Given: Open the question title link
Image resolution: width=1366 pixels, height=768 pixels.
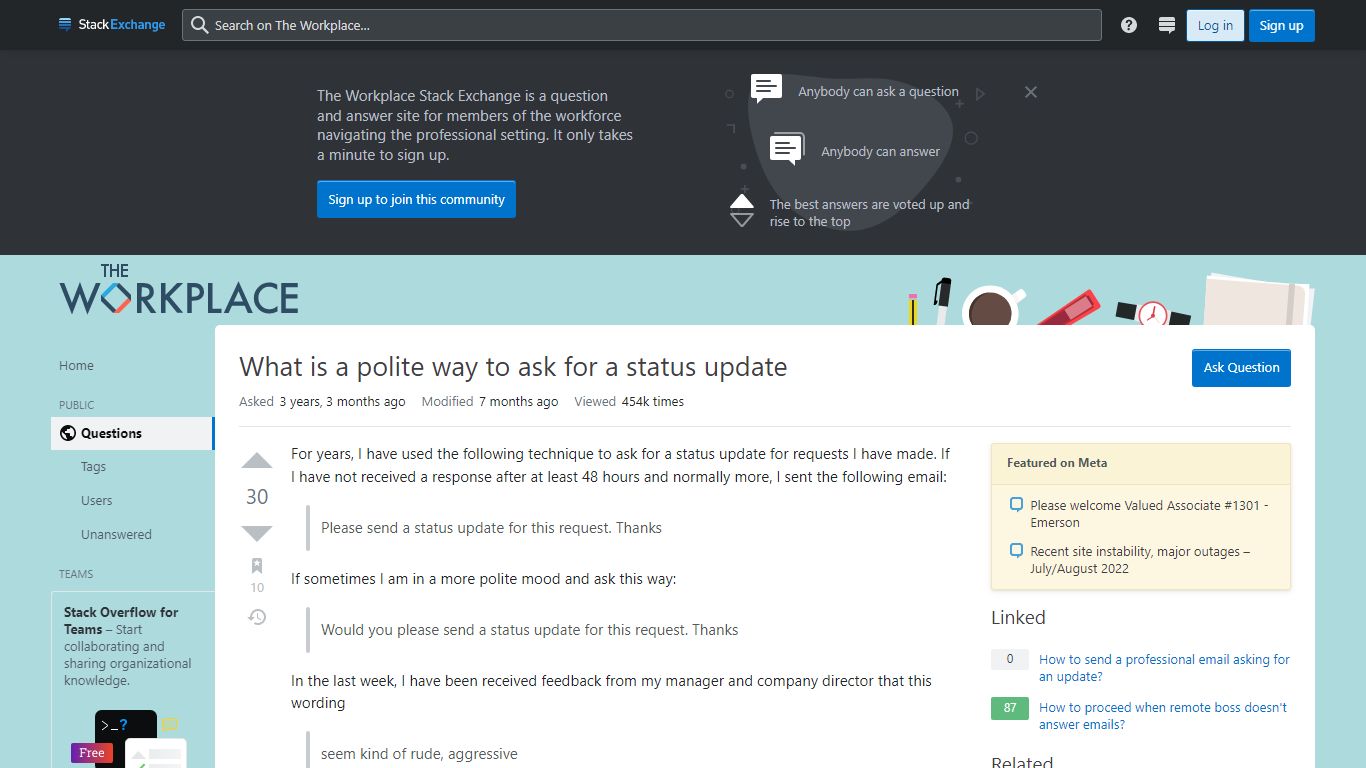Looking at the screenshot, I should coord(513,367).
